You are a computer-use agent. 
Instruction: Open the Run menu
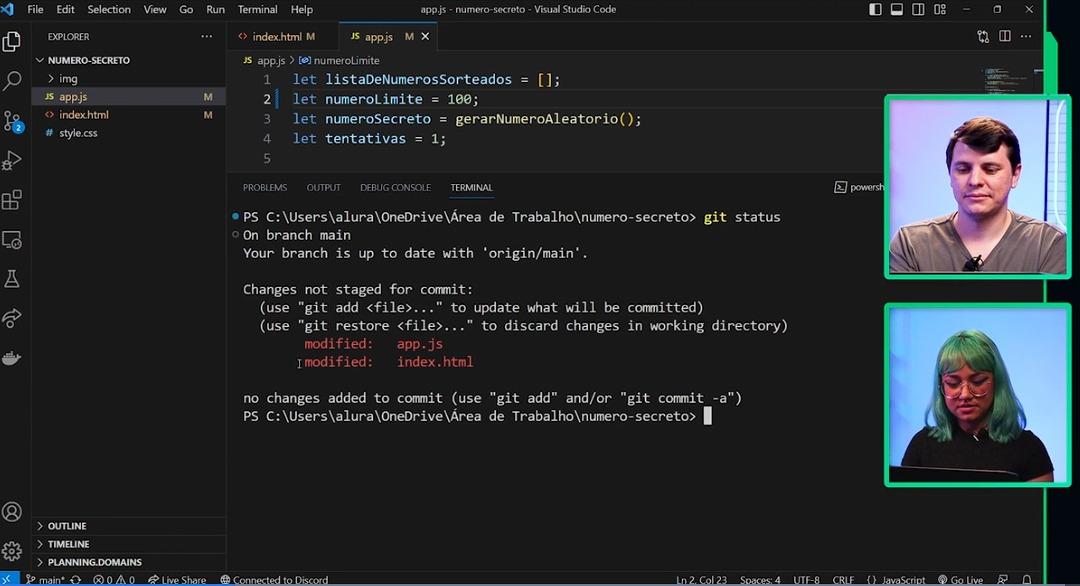point(216,10)
